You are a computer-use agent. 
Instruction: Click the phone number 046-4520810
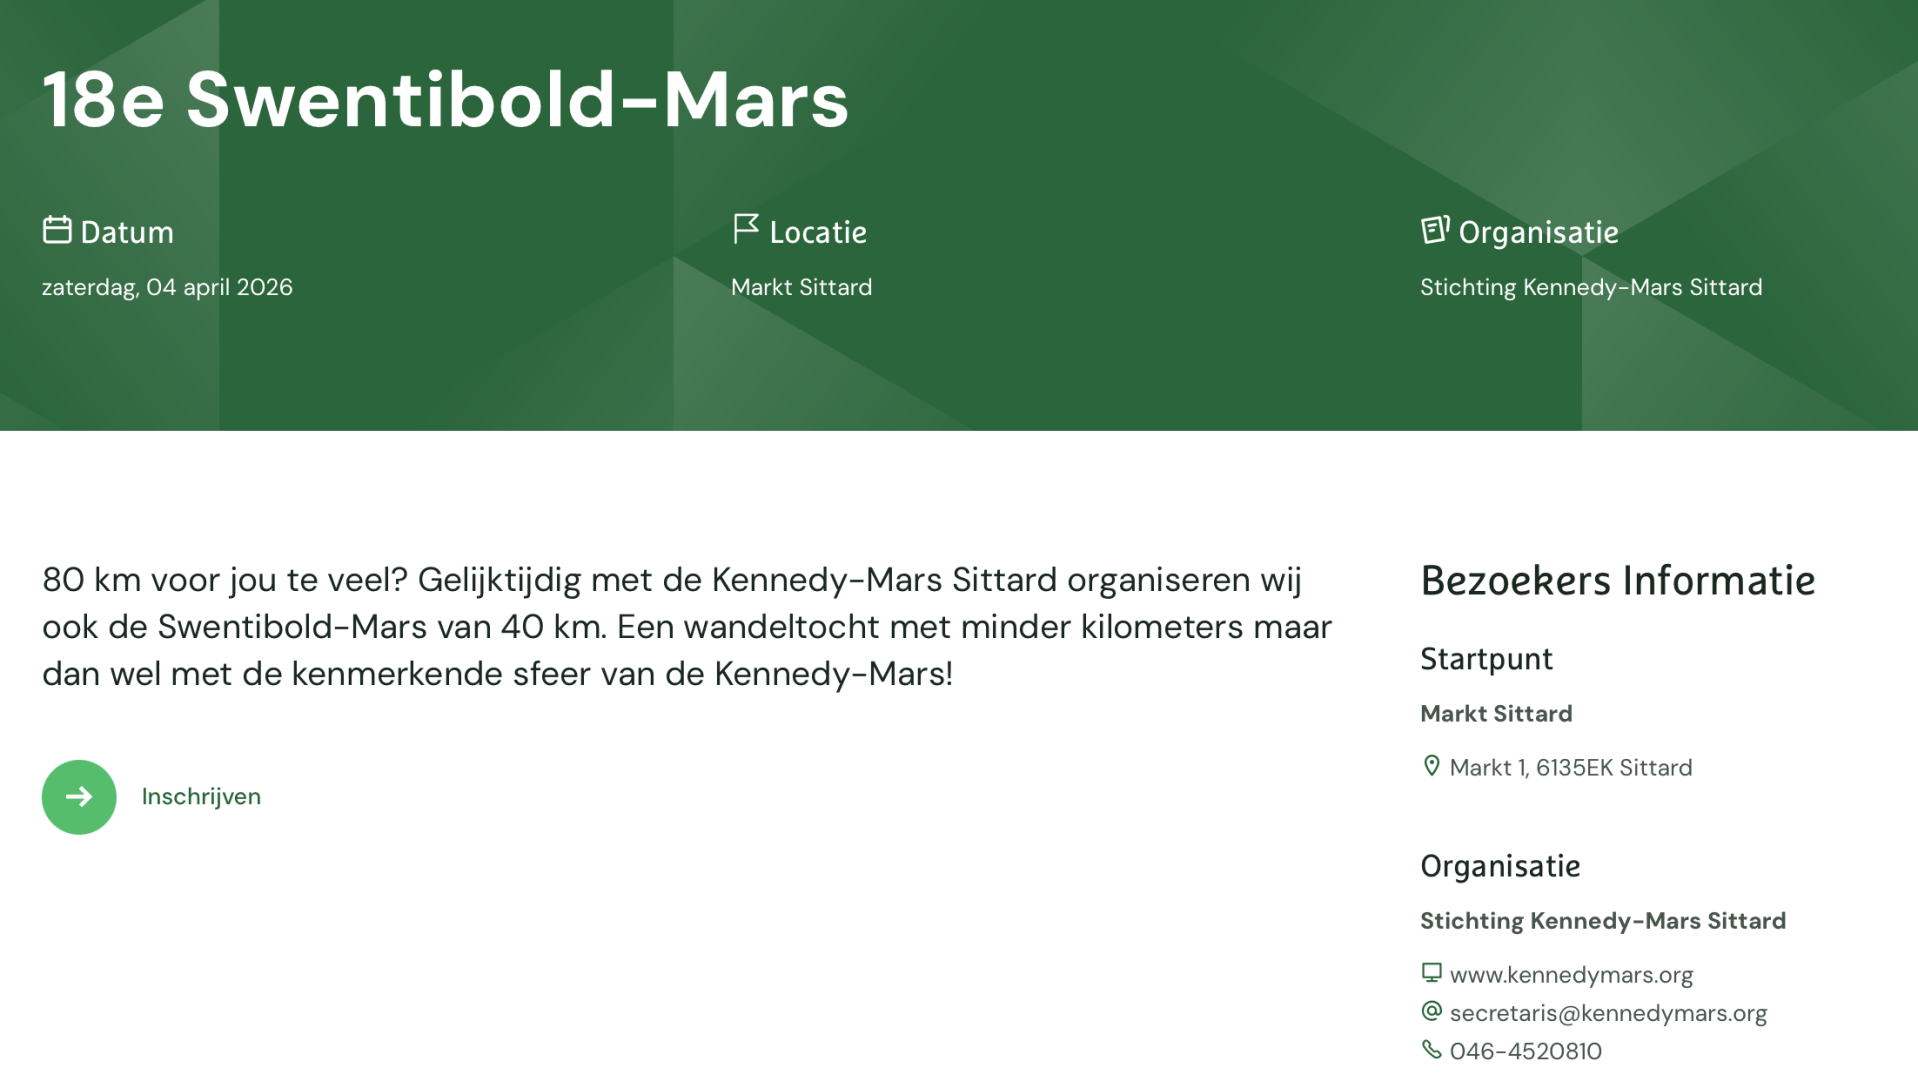click(1525, 1051)
